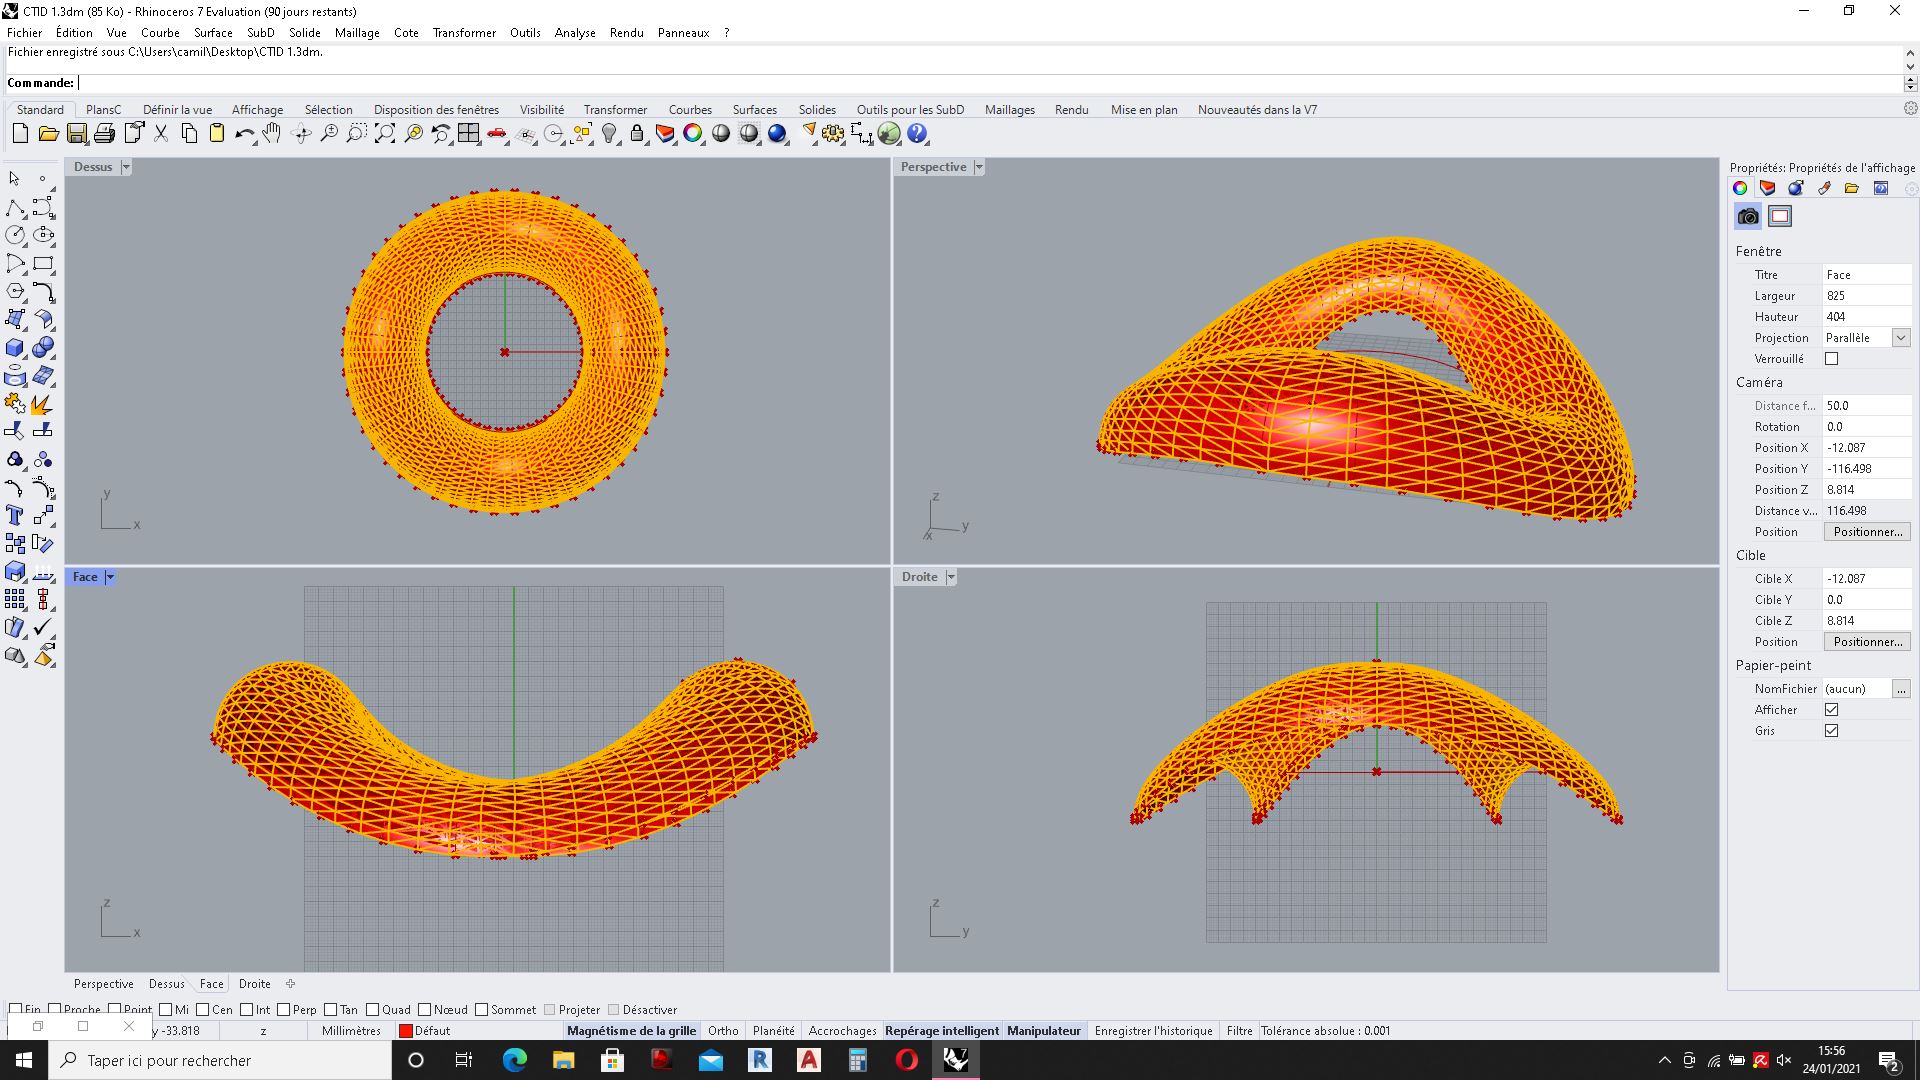Click the Undo arrow icon
The height and width of the screenshot is (1080, 1920).
tap(244, 133)
